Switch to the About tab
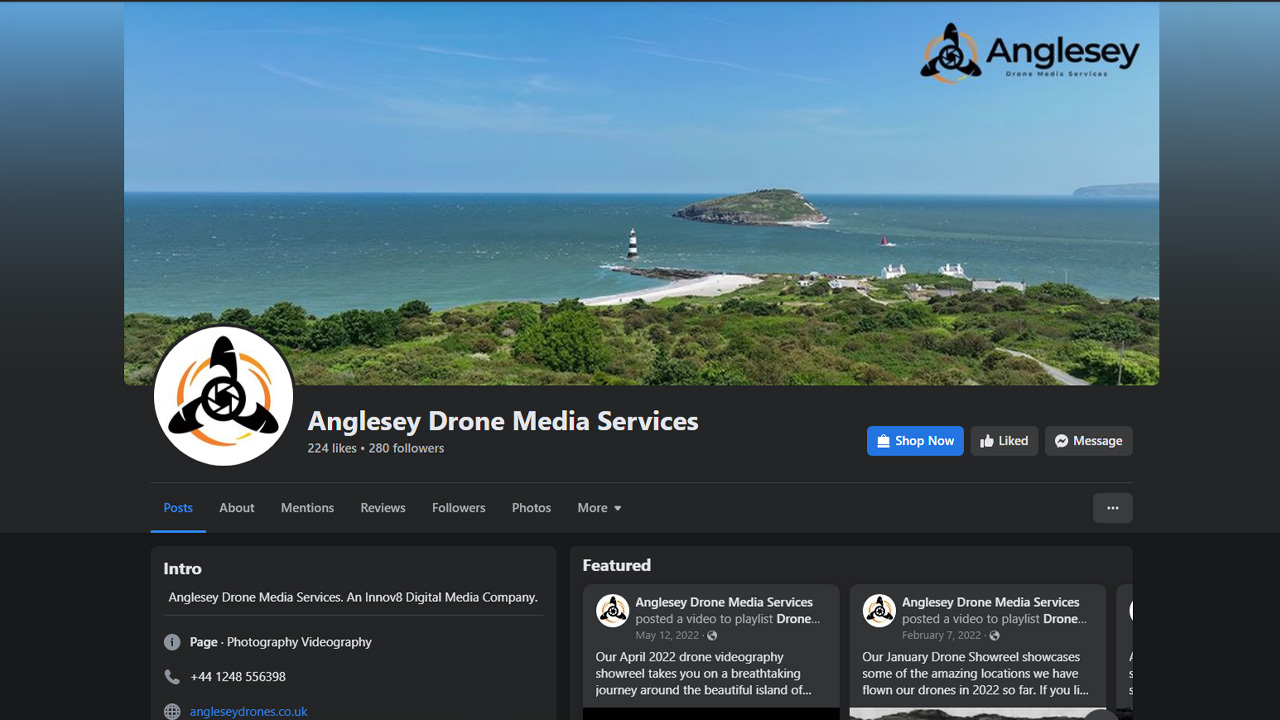1280x720 pixels. (x=237, y=508)
